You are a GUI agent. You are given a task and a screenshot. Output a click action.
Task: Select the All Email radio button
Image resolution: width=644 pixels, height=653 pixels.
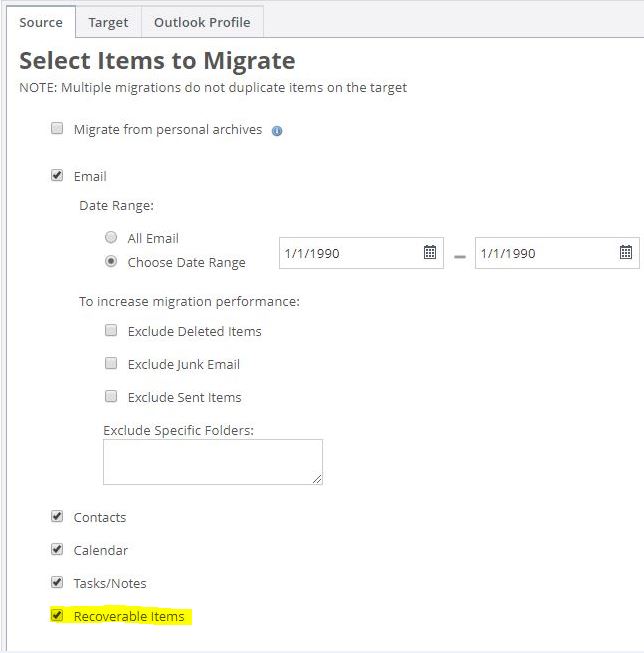click(x=111, y=238)
